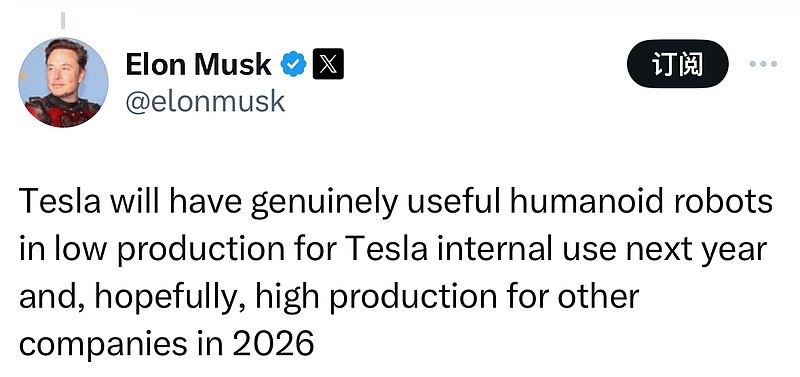Click "2026" at the tweet's end
The image size is (800, 377).
(273, 344)
